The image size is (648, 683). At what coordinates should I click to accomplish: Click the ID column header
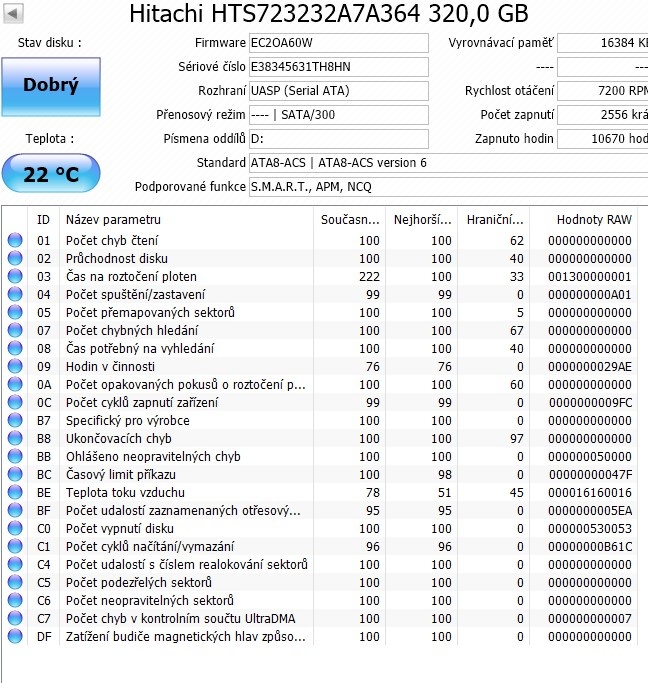tap(44, 219)
